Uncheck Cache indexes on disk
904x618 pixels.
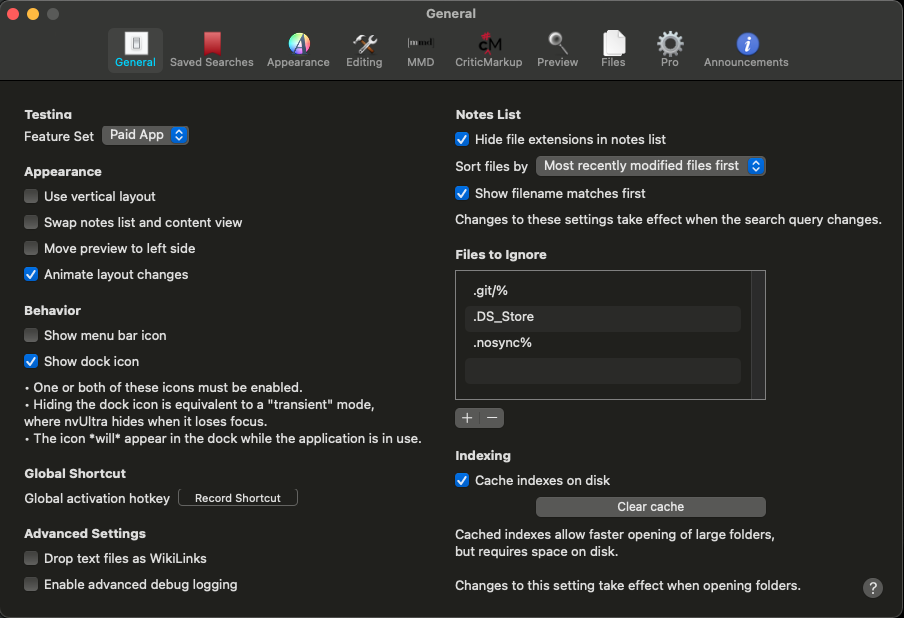pyautogui.click(x=462, y=481)
